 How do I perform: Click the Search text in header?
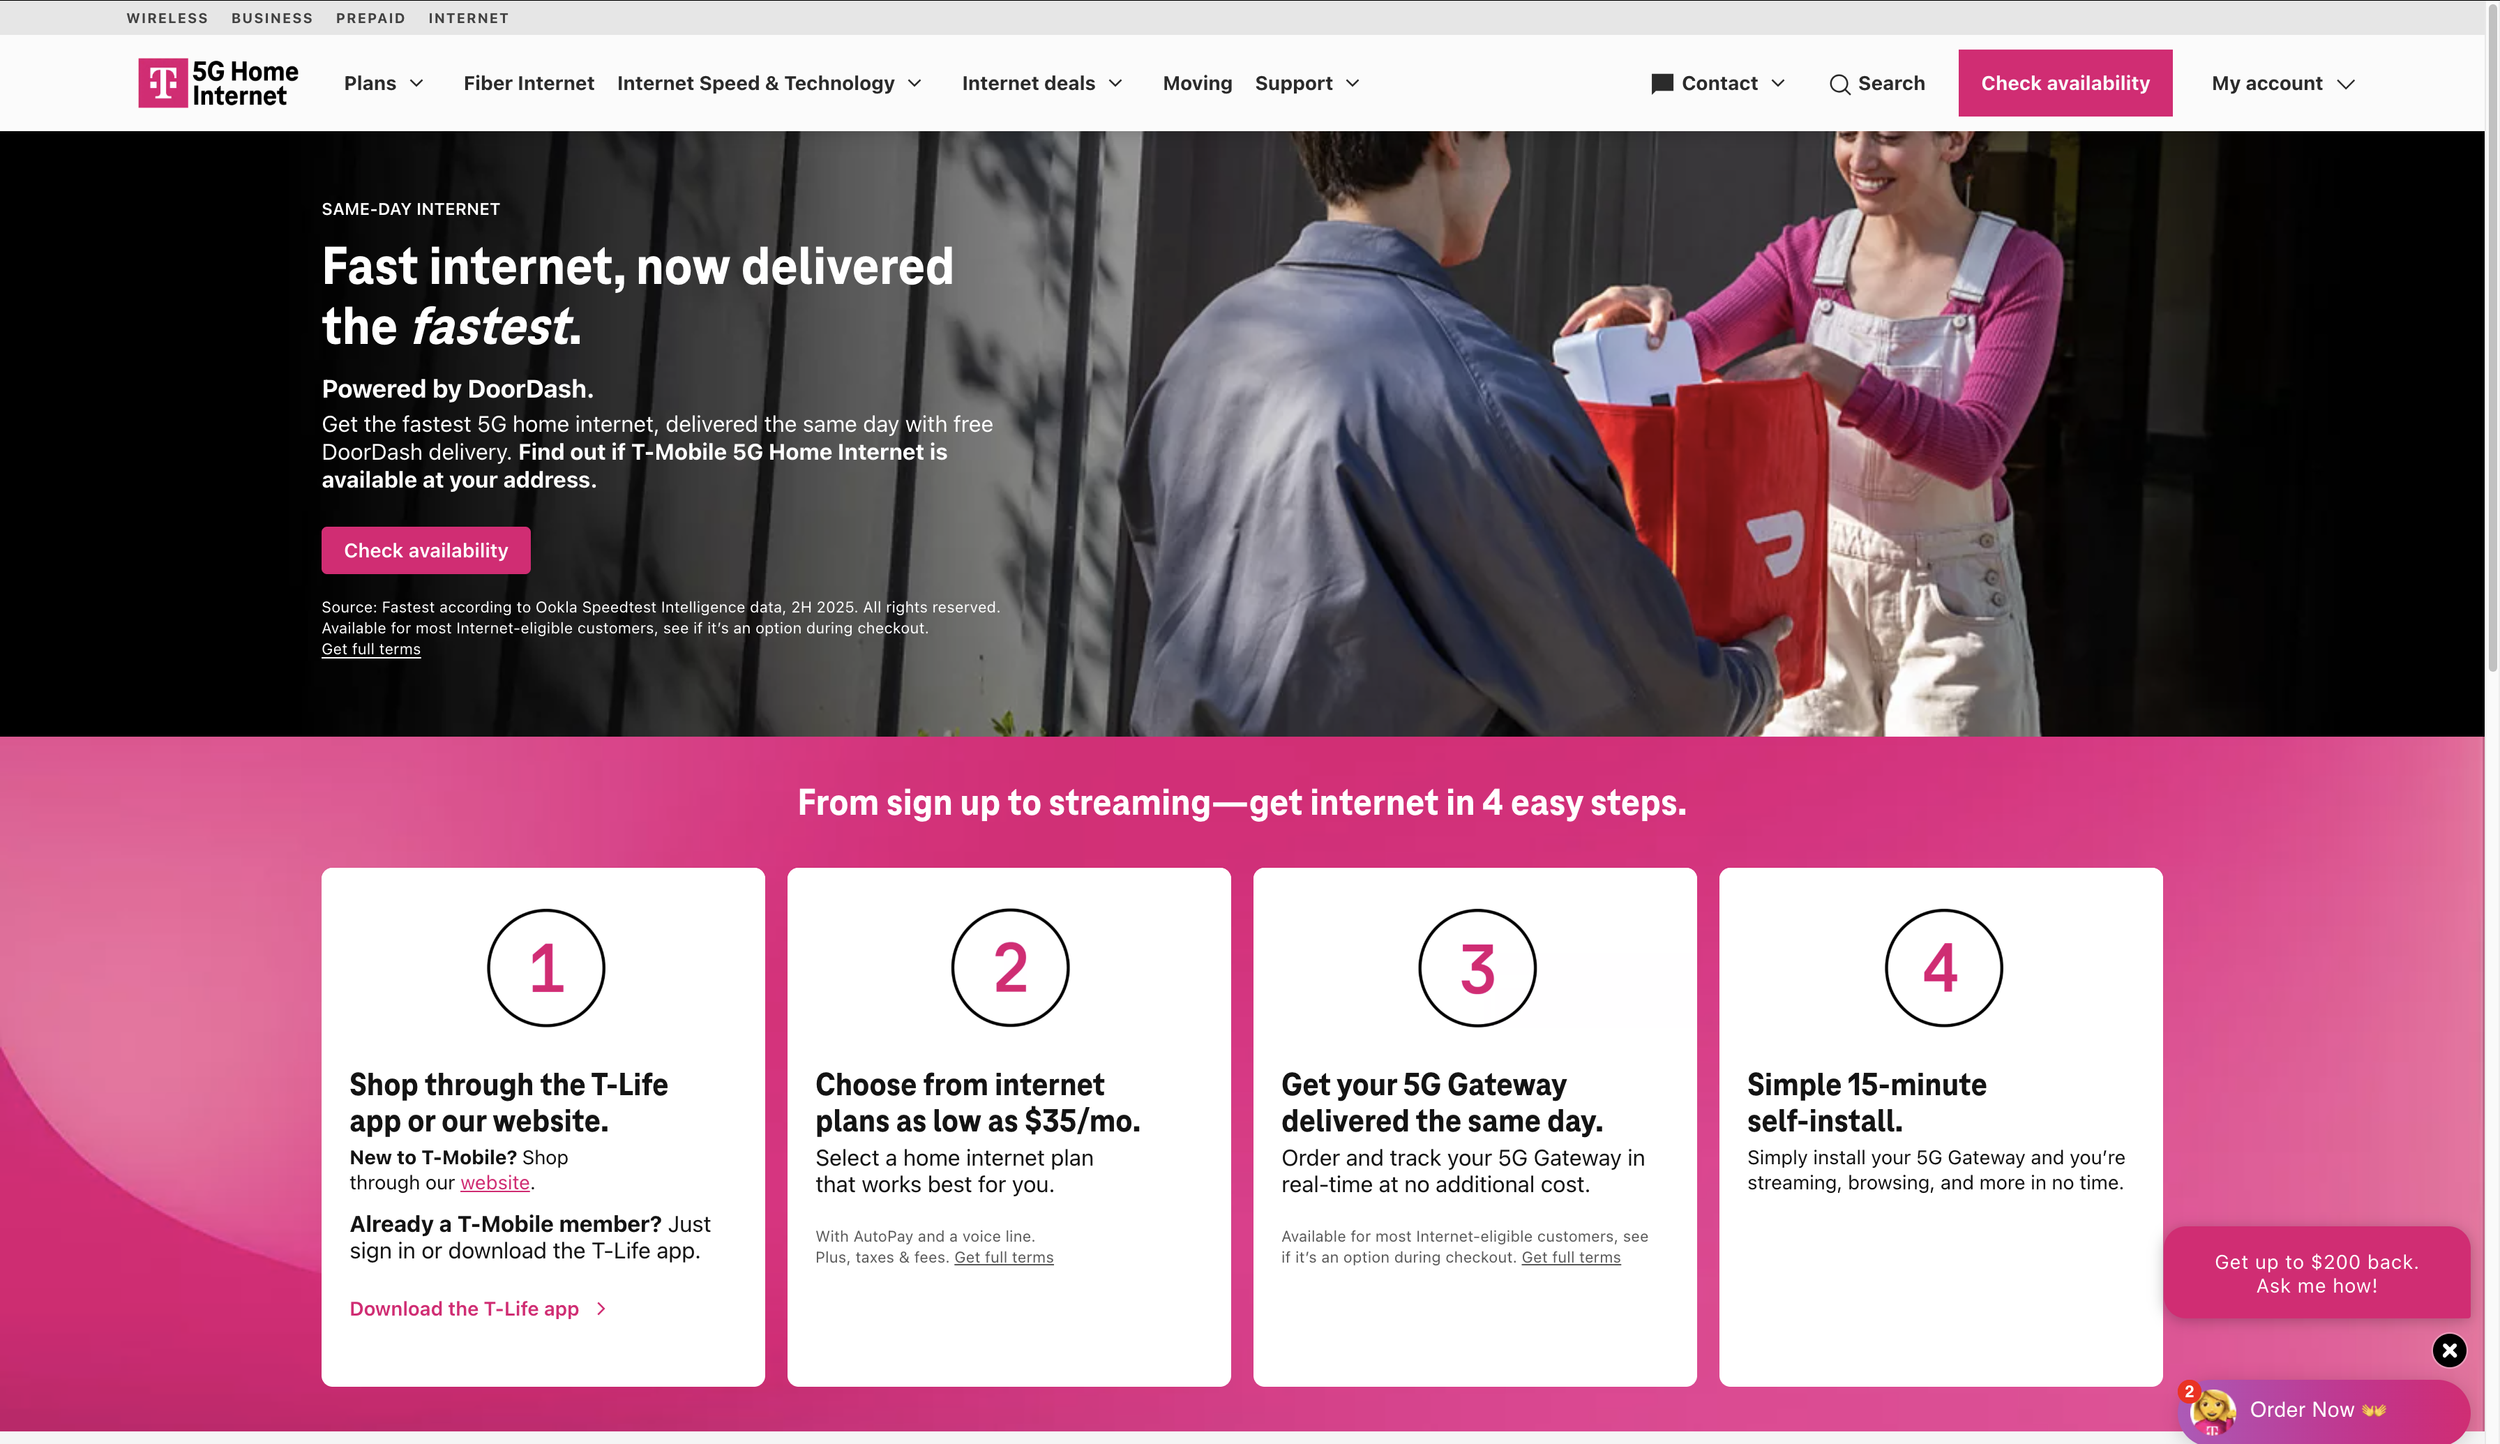coord(1891,84)
